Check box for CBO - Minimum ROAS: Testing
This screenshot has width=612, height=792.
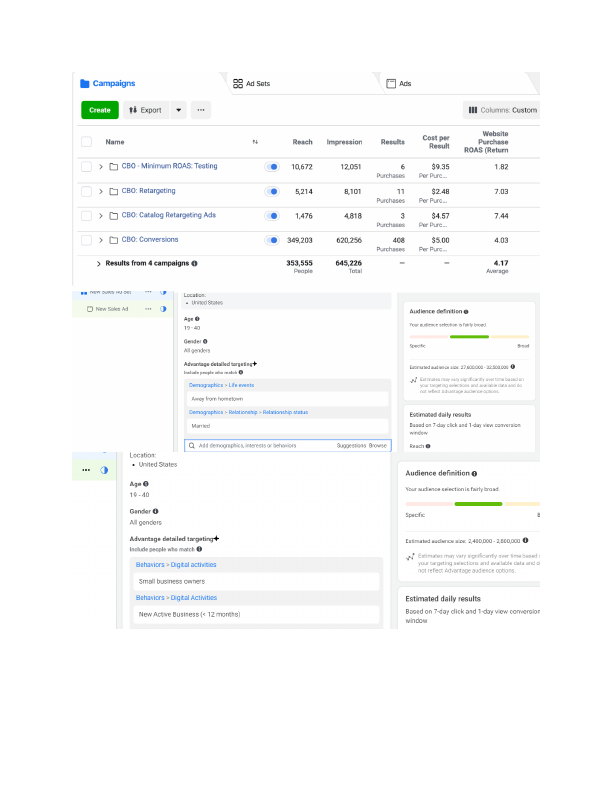87,167
